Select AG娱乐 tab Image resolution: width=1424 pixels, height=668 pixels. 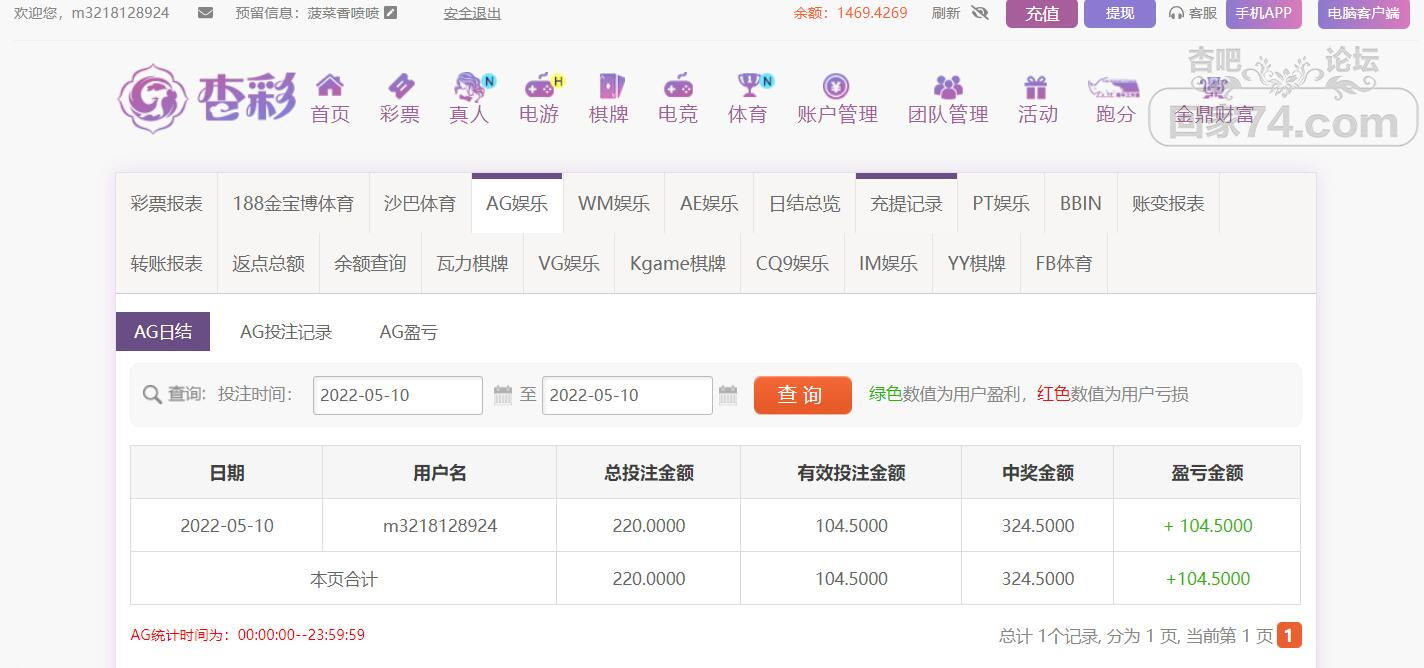[517, 204]
